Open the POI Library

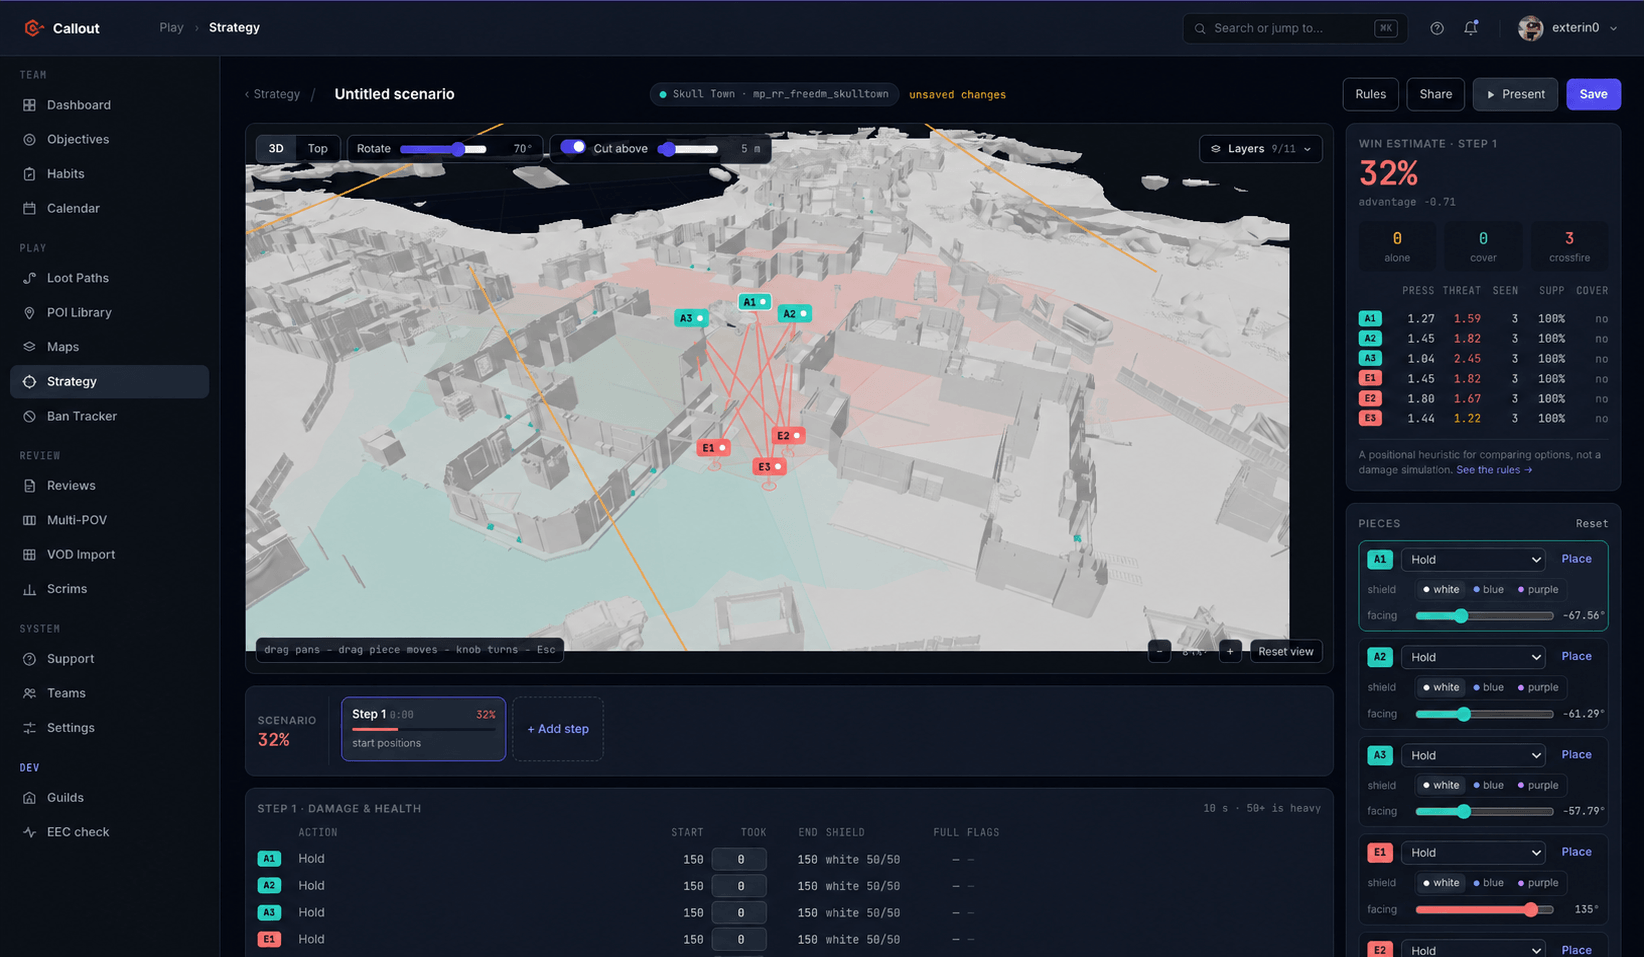(x=109, y=312)
